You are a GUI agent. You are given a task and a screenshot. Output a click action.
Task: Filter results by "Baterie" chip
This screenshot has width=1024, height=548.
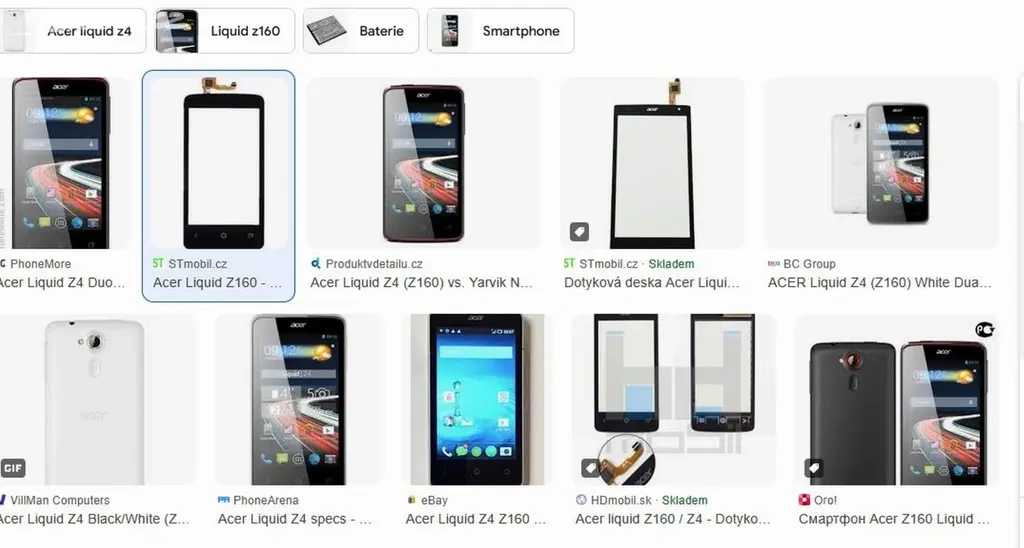point(360,31)
